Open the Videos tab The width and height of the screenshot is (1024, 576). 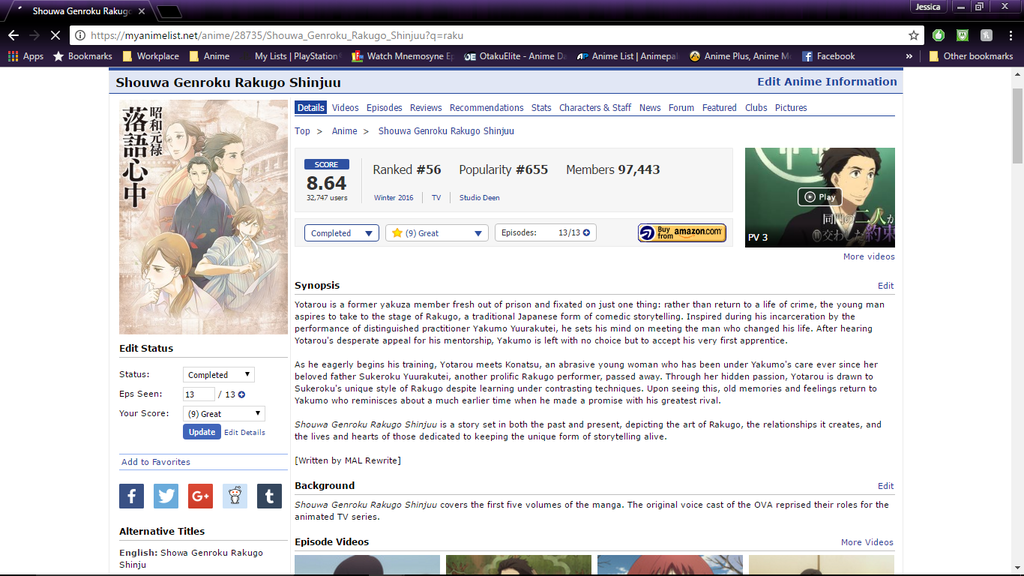[x=345, y=108]
